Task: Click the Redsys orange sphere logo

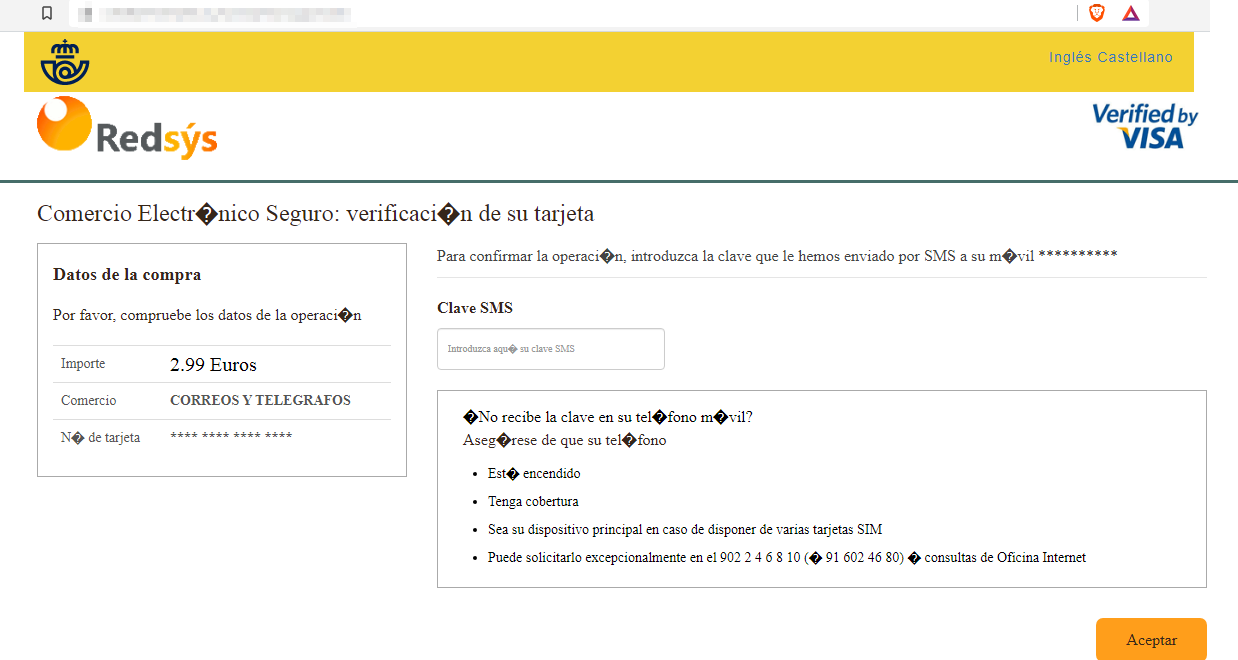Action: click(x=64, y=123)
